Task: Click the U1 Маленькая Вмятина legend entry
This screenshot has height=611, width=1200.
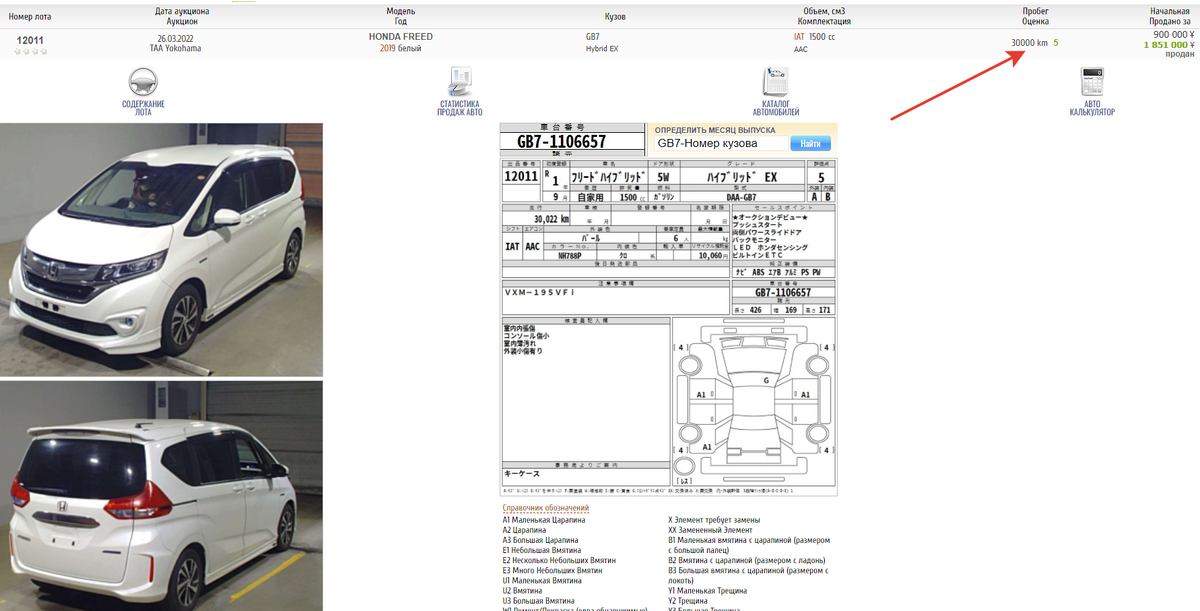Action: coord(542,580)
